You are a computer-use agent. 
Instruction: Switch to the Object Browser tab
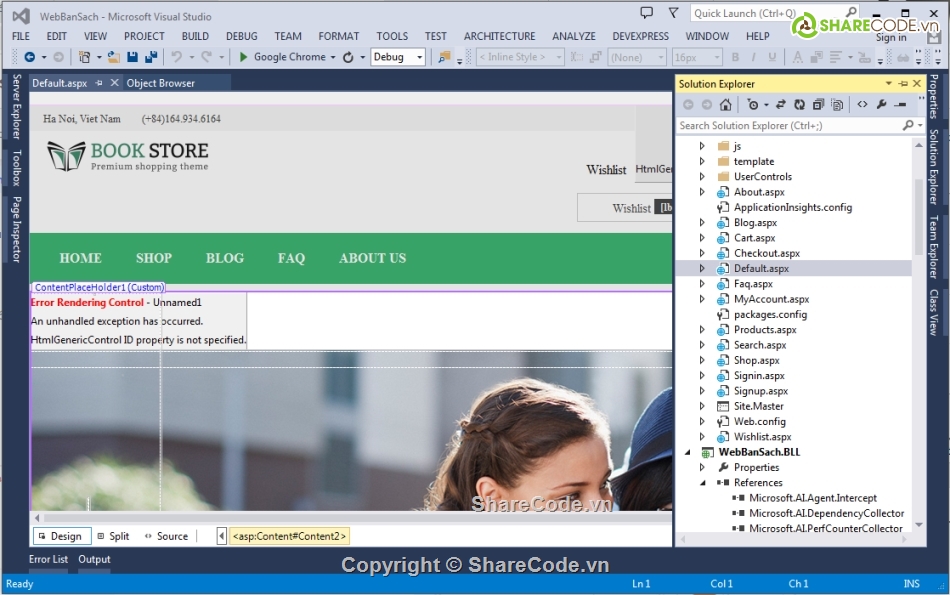(161, 83)
